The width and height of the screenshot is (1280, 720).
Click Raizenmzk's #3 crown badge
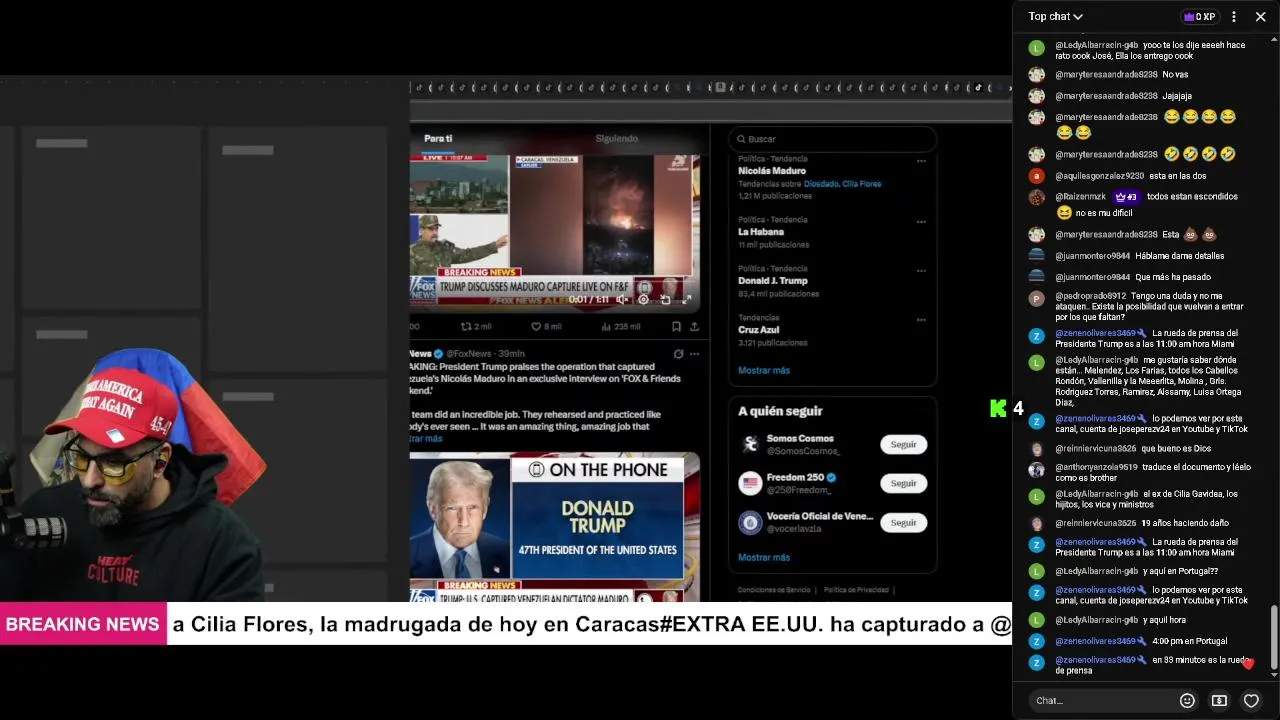tap(1126, 197)
